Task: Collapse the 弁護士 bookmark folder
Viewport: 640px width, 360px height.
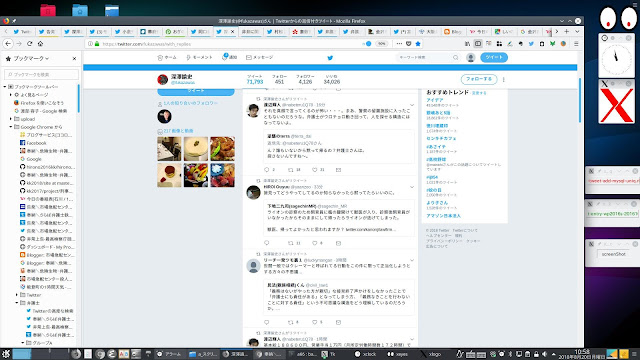Action: [x=17, y=303]
